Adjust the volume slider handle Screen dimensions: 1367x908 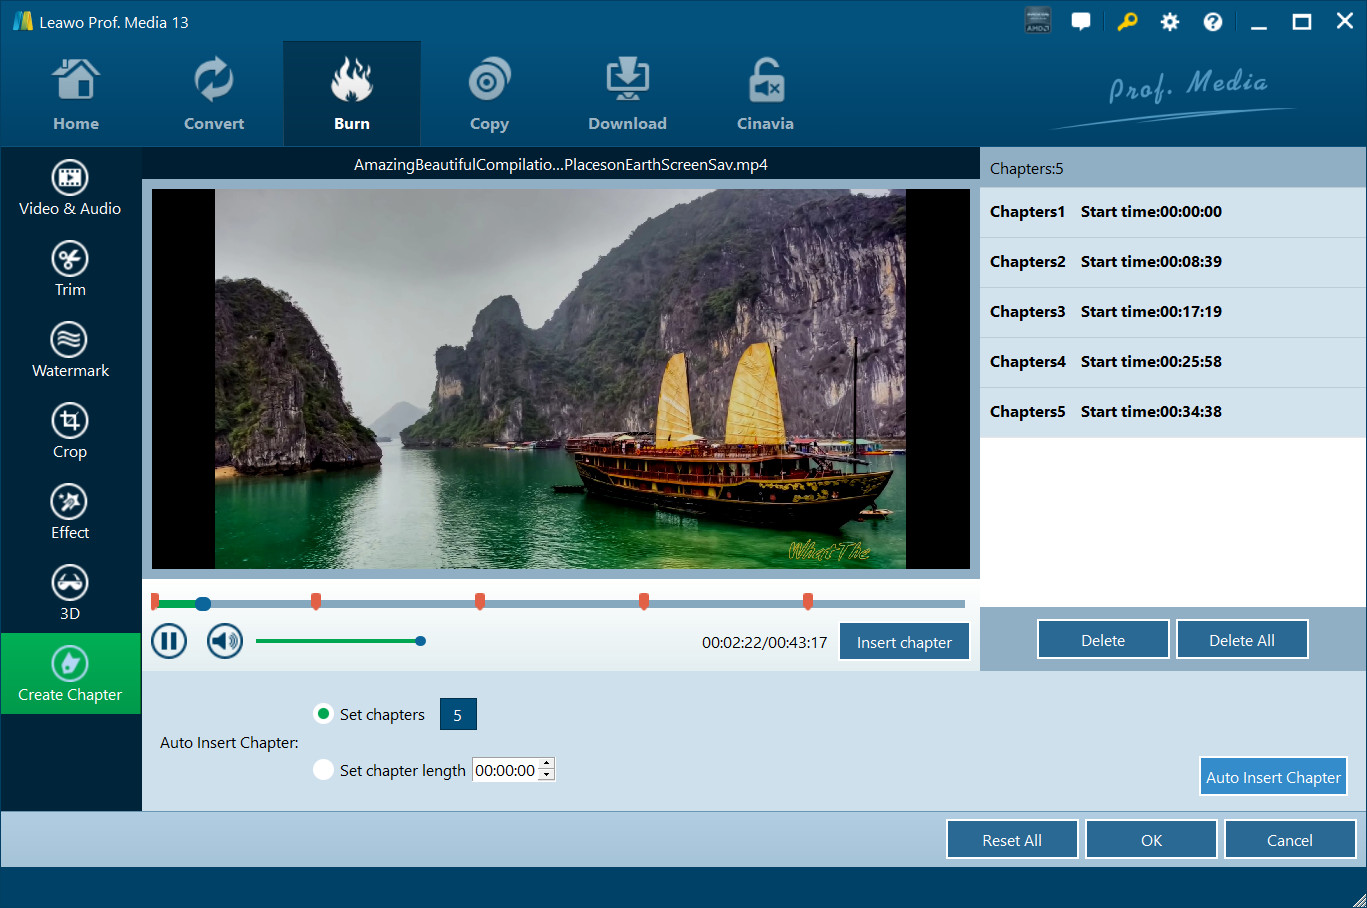pyautogui.click(x=421, y=641)
